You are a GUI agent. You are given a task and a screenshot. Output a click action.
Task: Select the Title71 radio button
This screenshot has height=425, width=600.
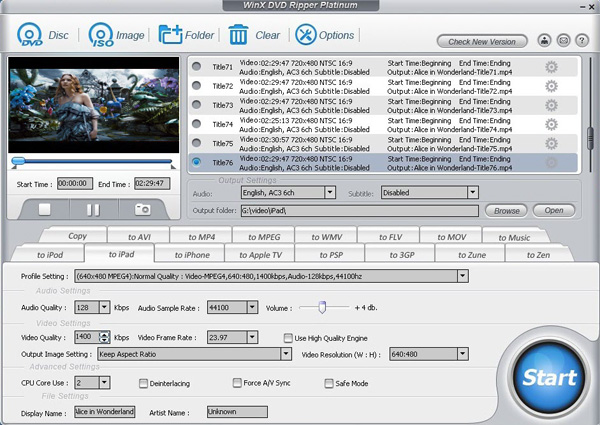tap(196, 67)
